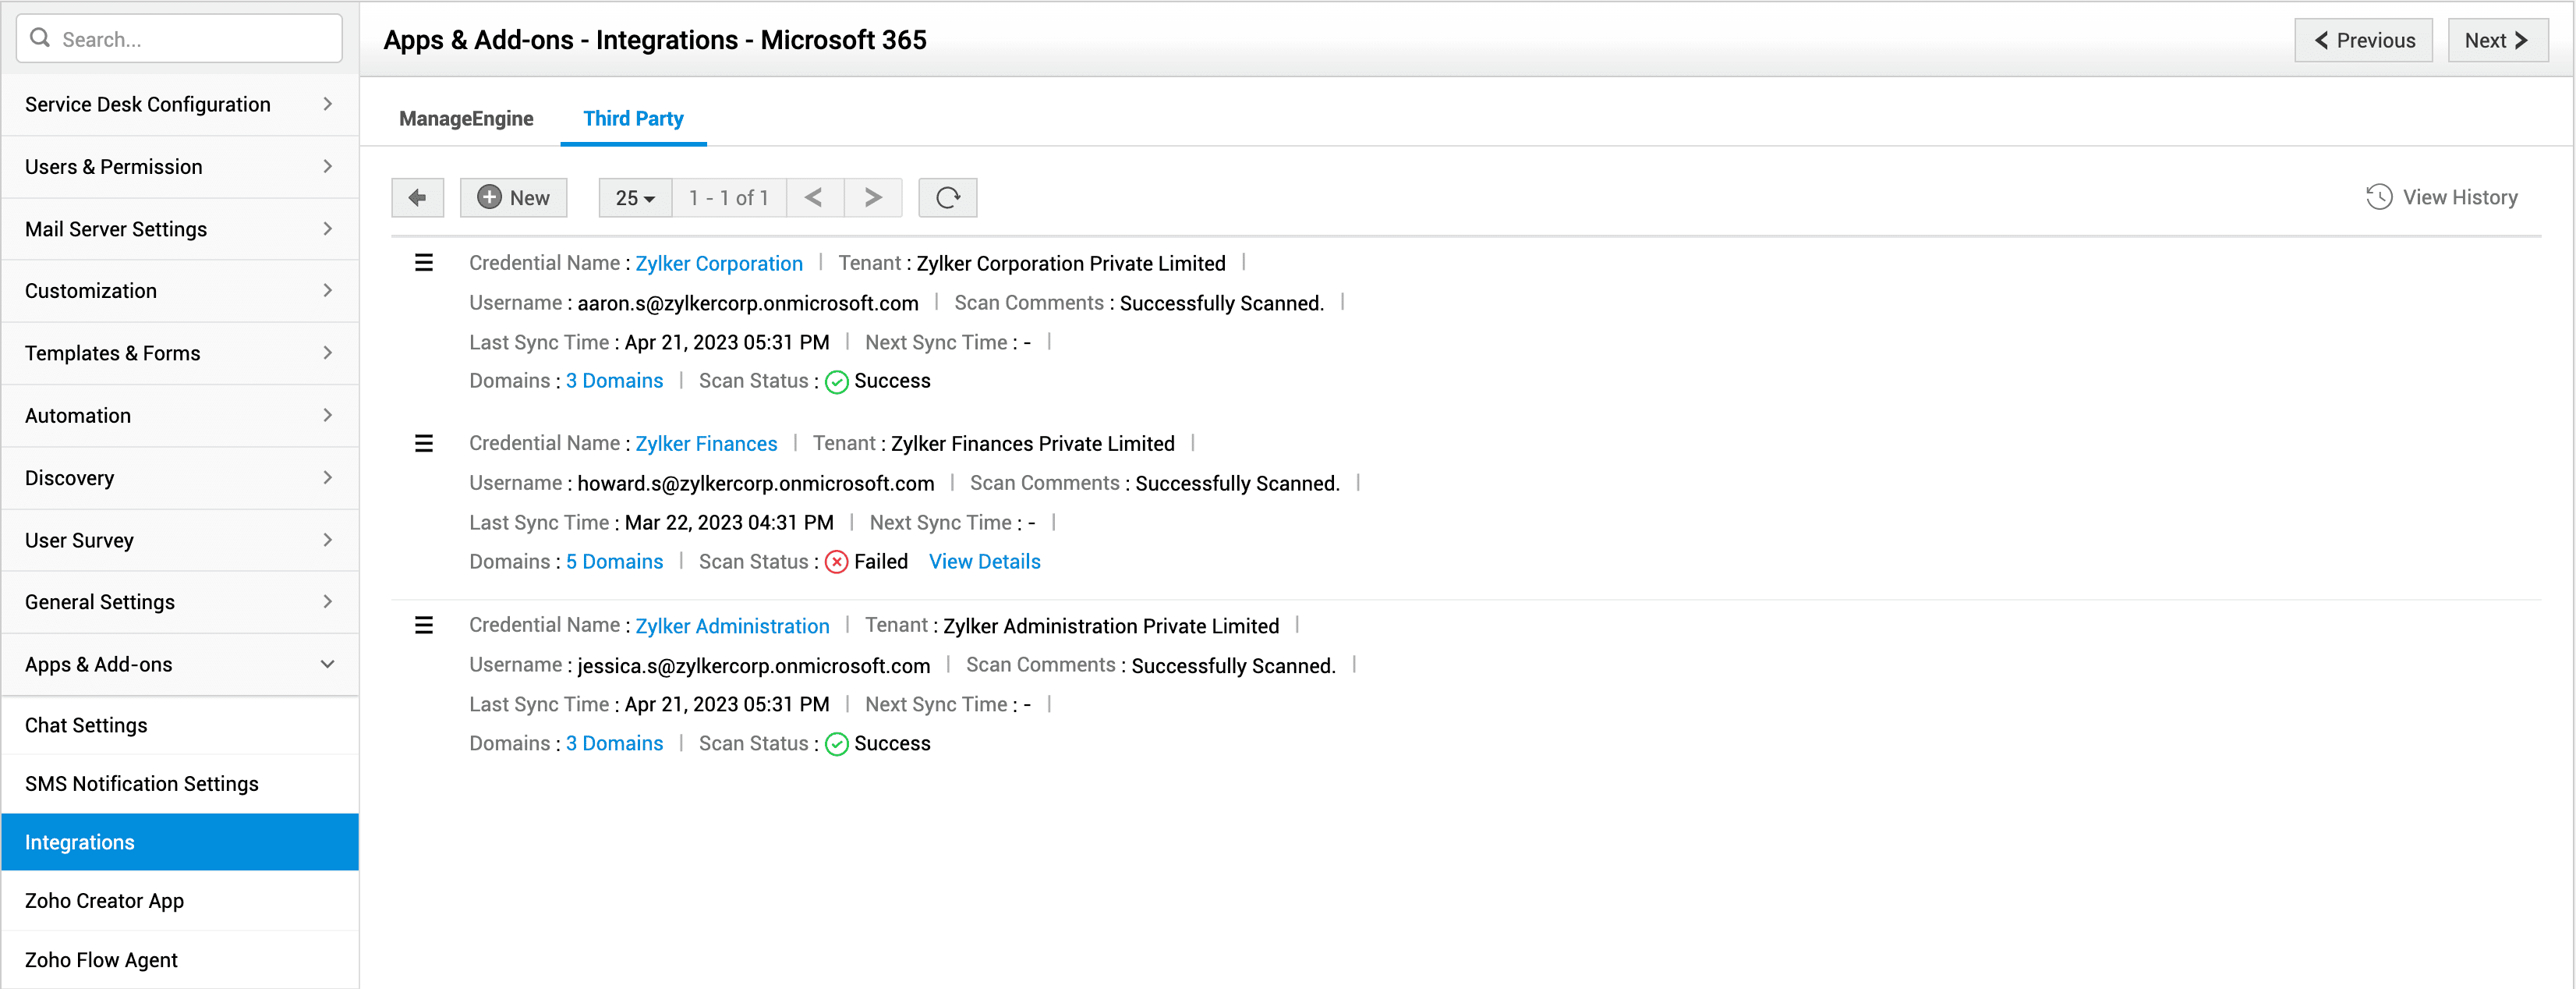Open hamburger menu for Zylker Corporation
This screenshot has width=2576, height=989.
(x=424, y=263)
